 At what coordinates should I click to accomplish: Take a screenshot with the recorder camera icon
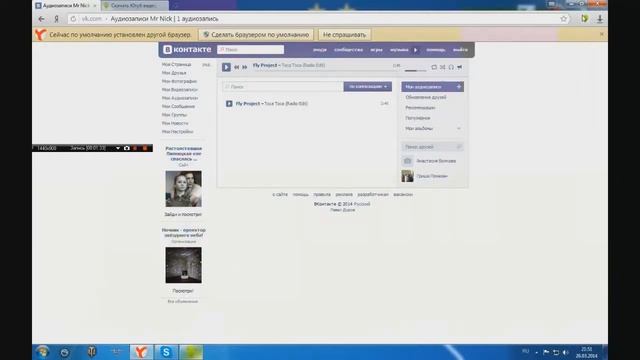(x=127, y=148)
